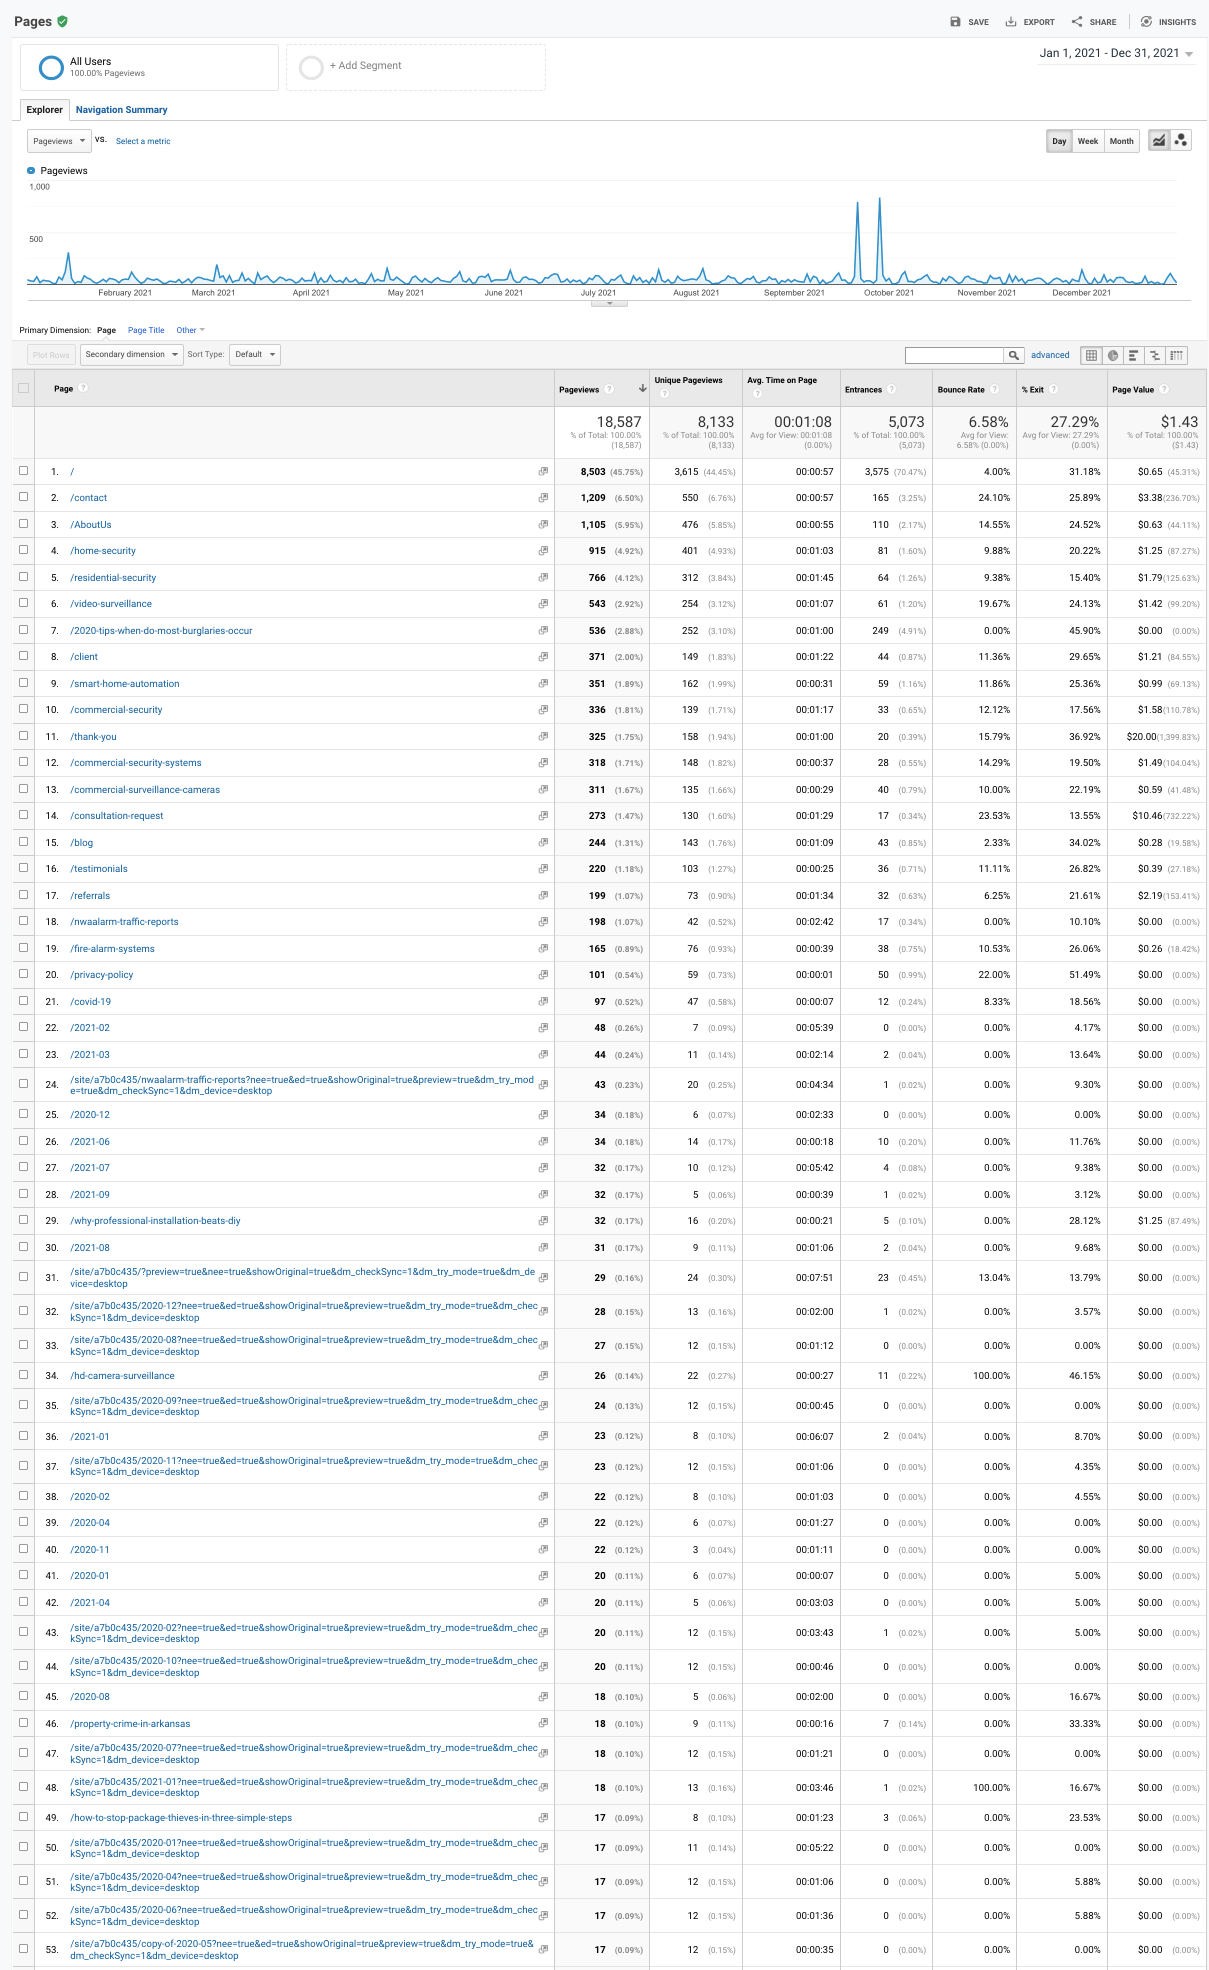Open the INSIGHTS panel icon

[1146, 22]
